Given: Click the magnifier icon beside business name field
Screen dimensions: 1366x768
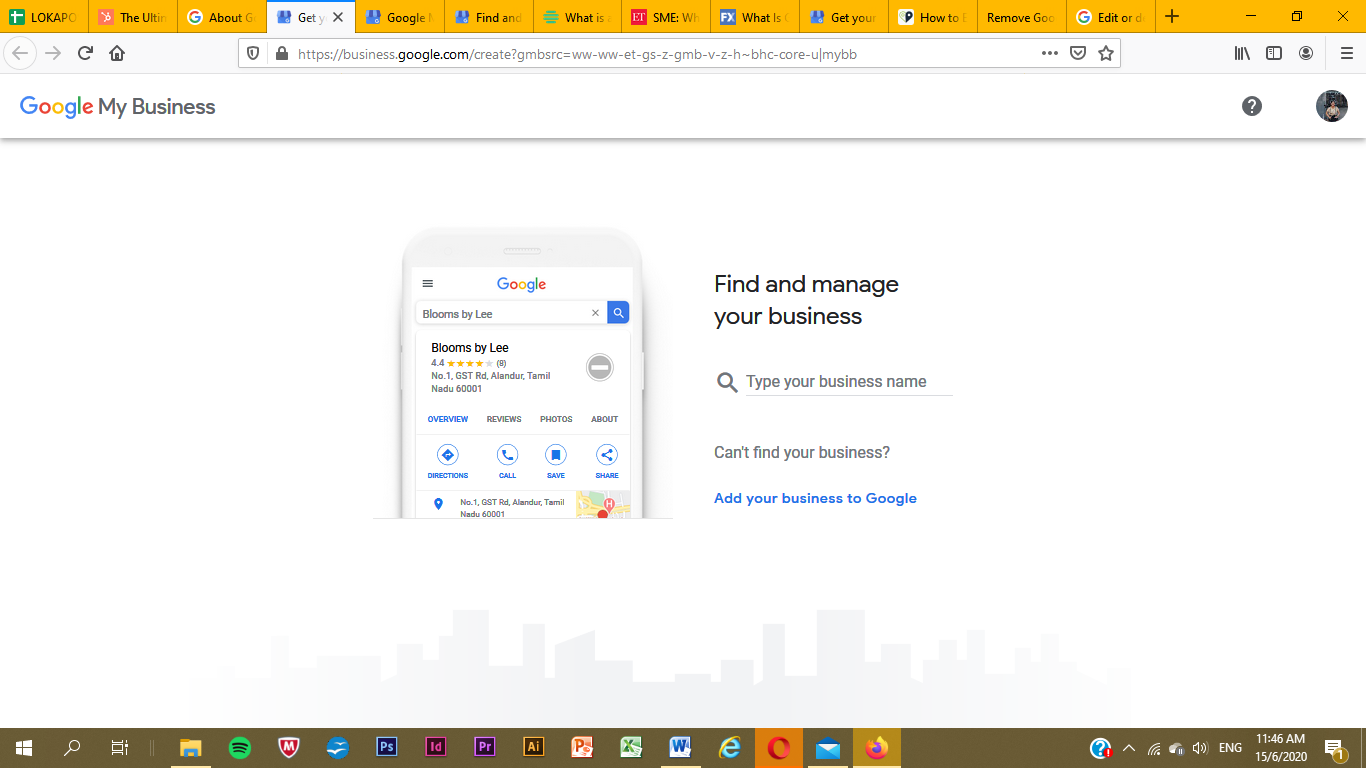Looking at the screenshot, I should pyautogui.click(x=727, y=382).
